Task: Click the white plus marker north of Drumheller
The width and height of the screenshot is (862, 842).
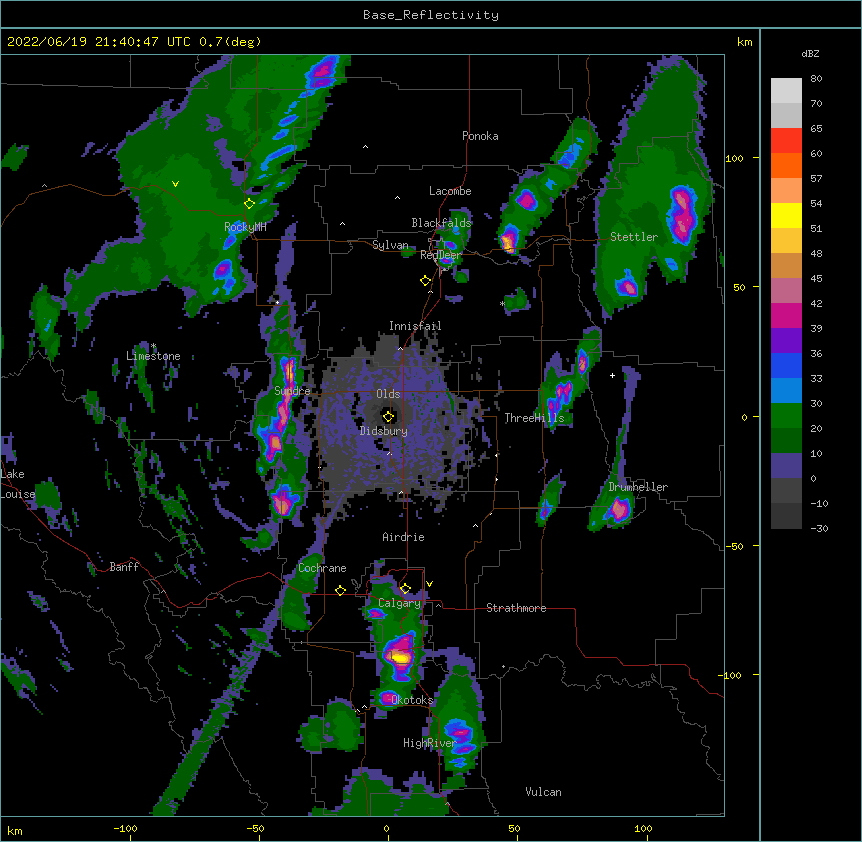Action: coord(612,375)
